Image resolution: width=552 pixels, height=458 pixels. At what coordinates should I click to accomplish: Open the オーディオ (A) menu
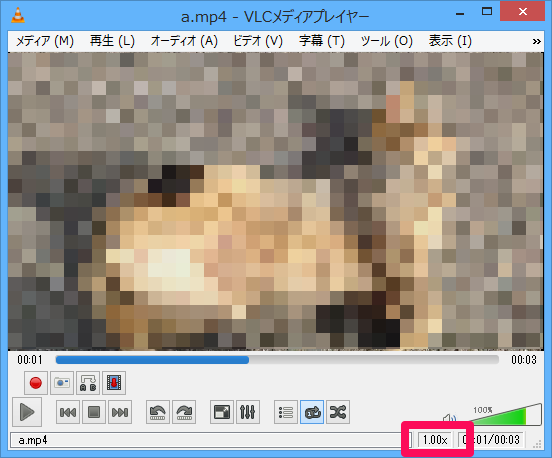184,41
